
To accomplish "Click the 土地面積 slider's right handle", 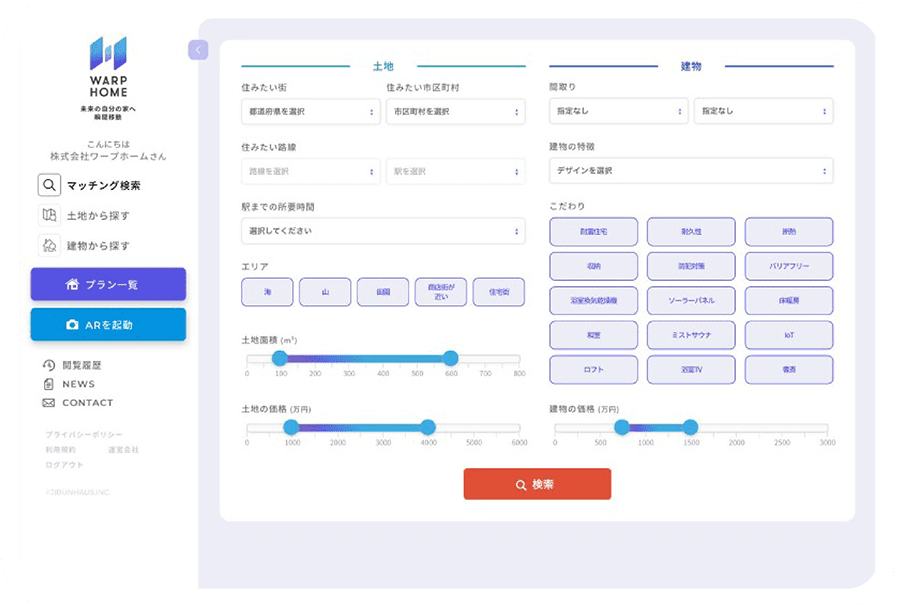I will coord(450,359).
